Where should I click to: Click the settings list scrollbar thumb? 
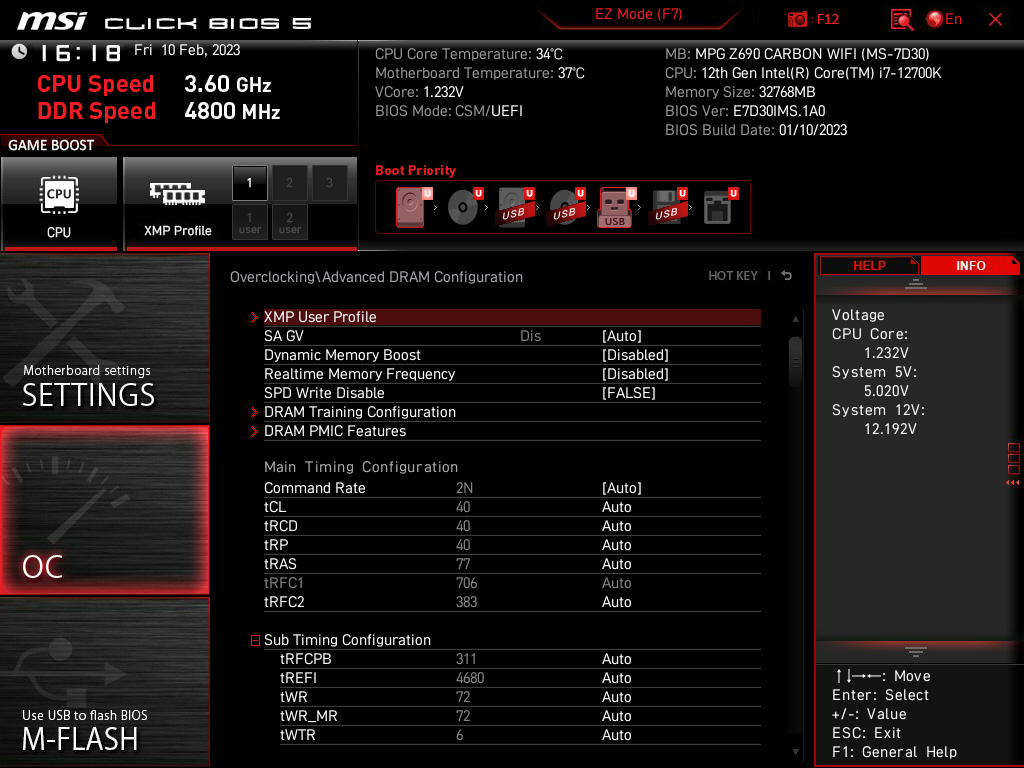795,361
